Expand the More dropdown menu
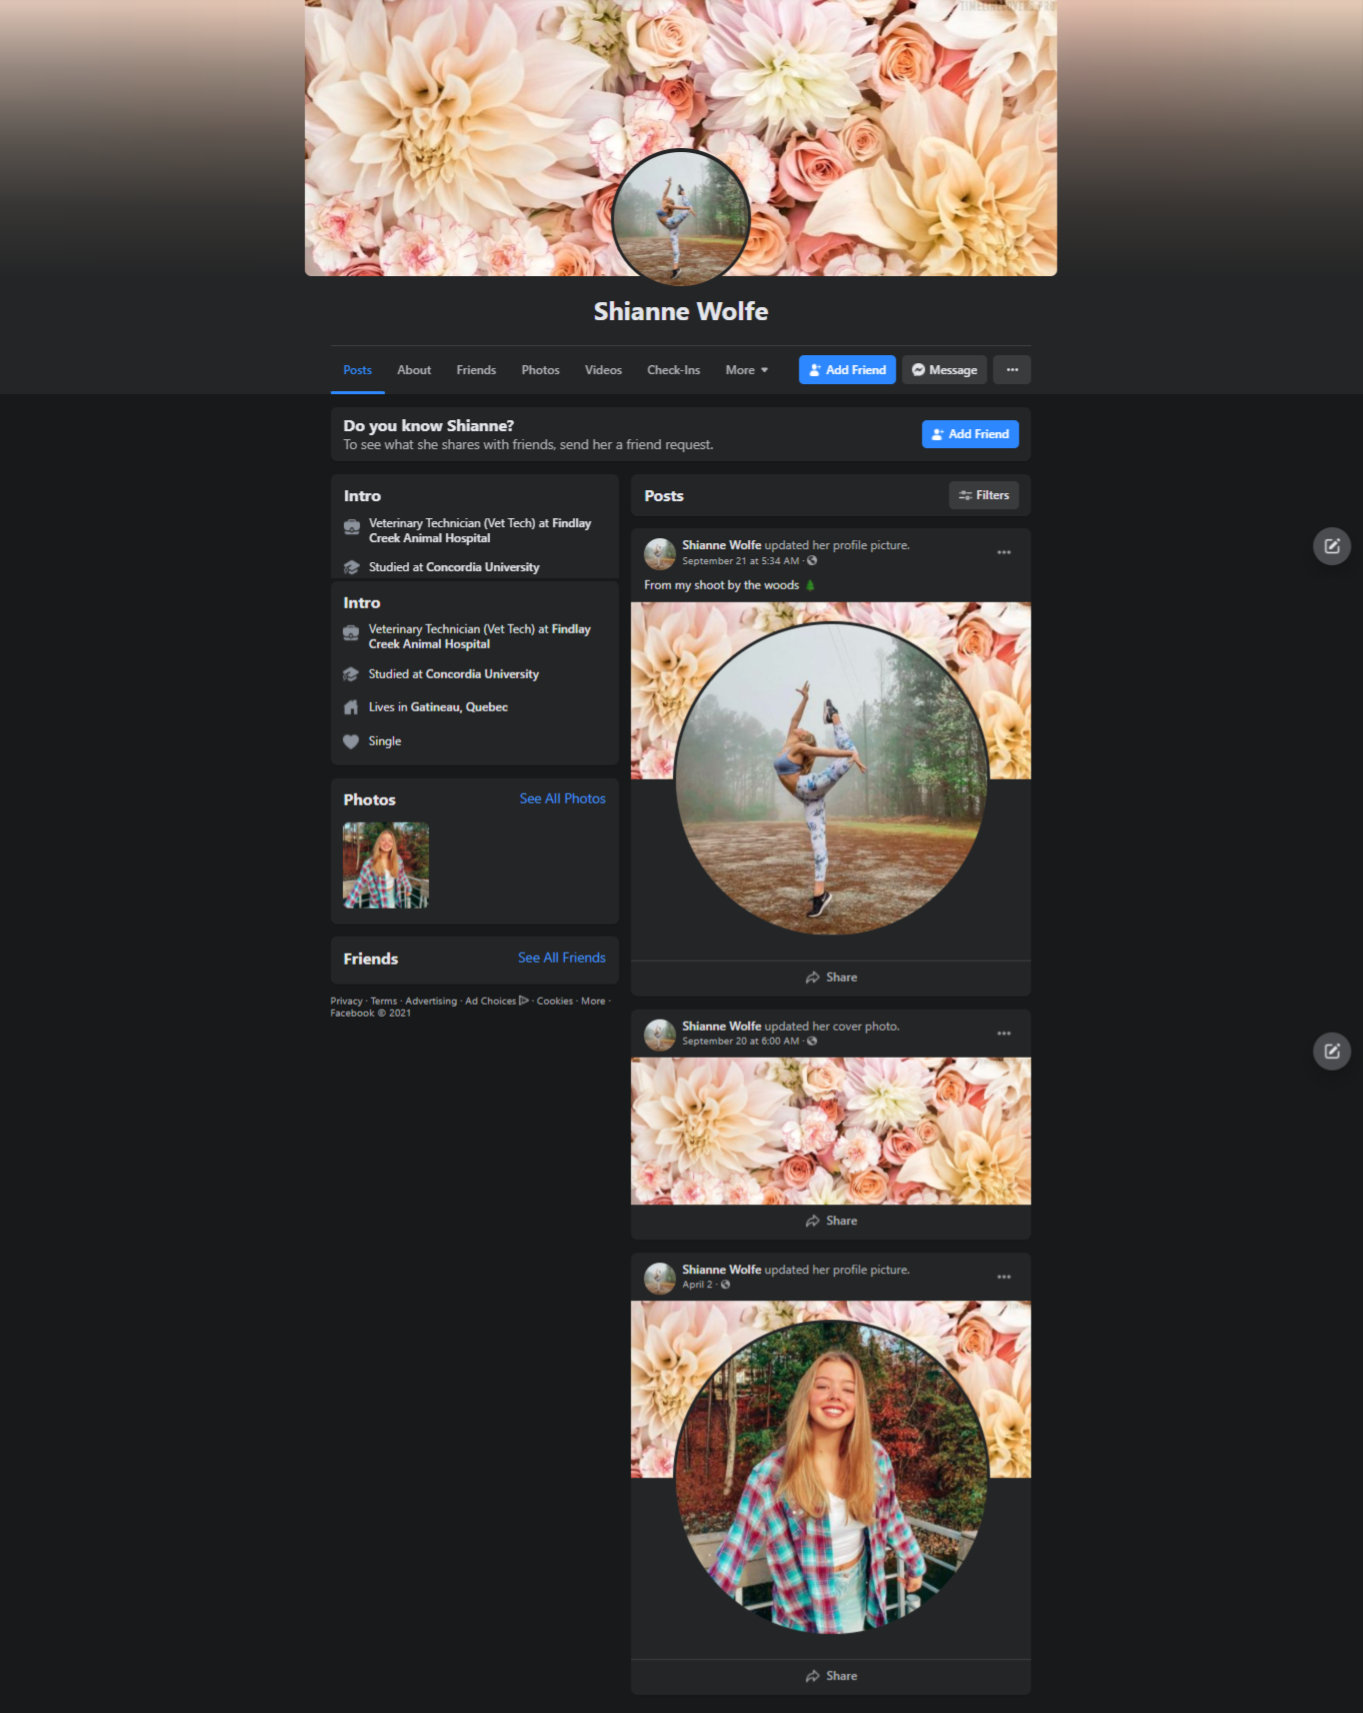 [x=747, y=370]
